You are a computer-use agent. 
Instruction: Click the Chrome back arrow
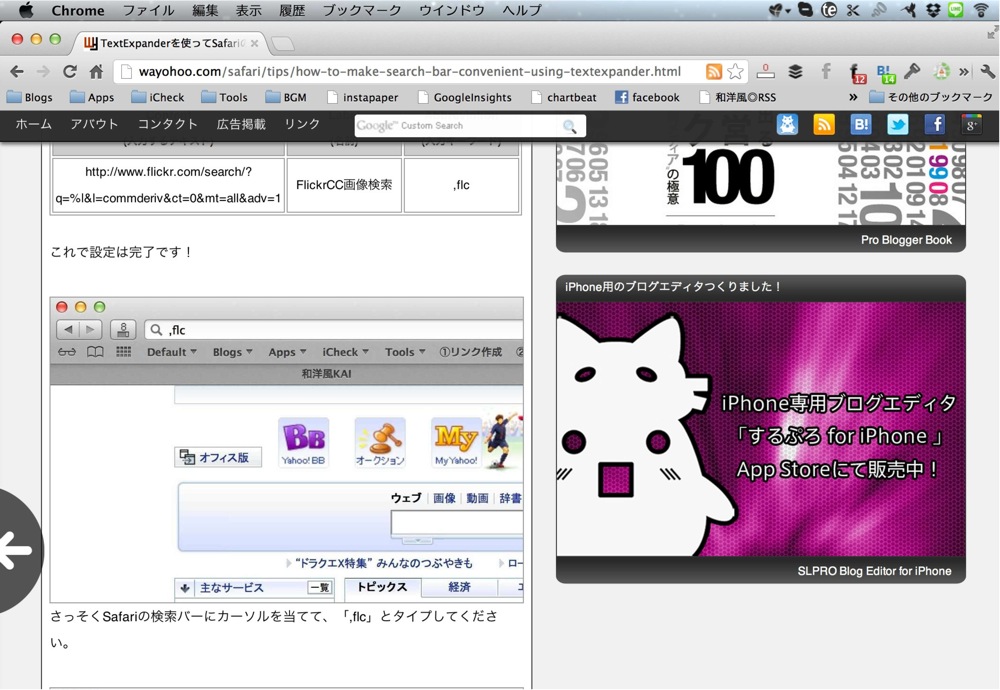pyautogui.click(x=17, y=71)
